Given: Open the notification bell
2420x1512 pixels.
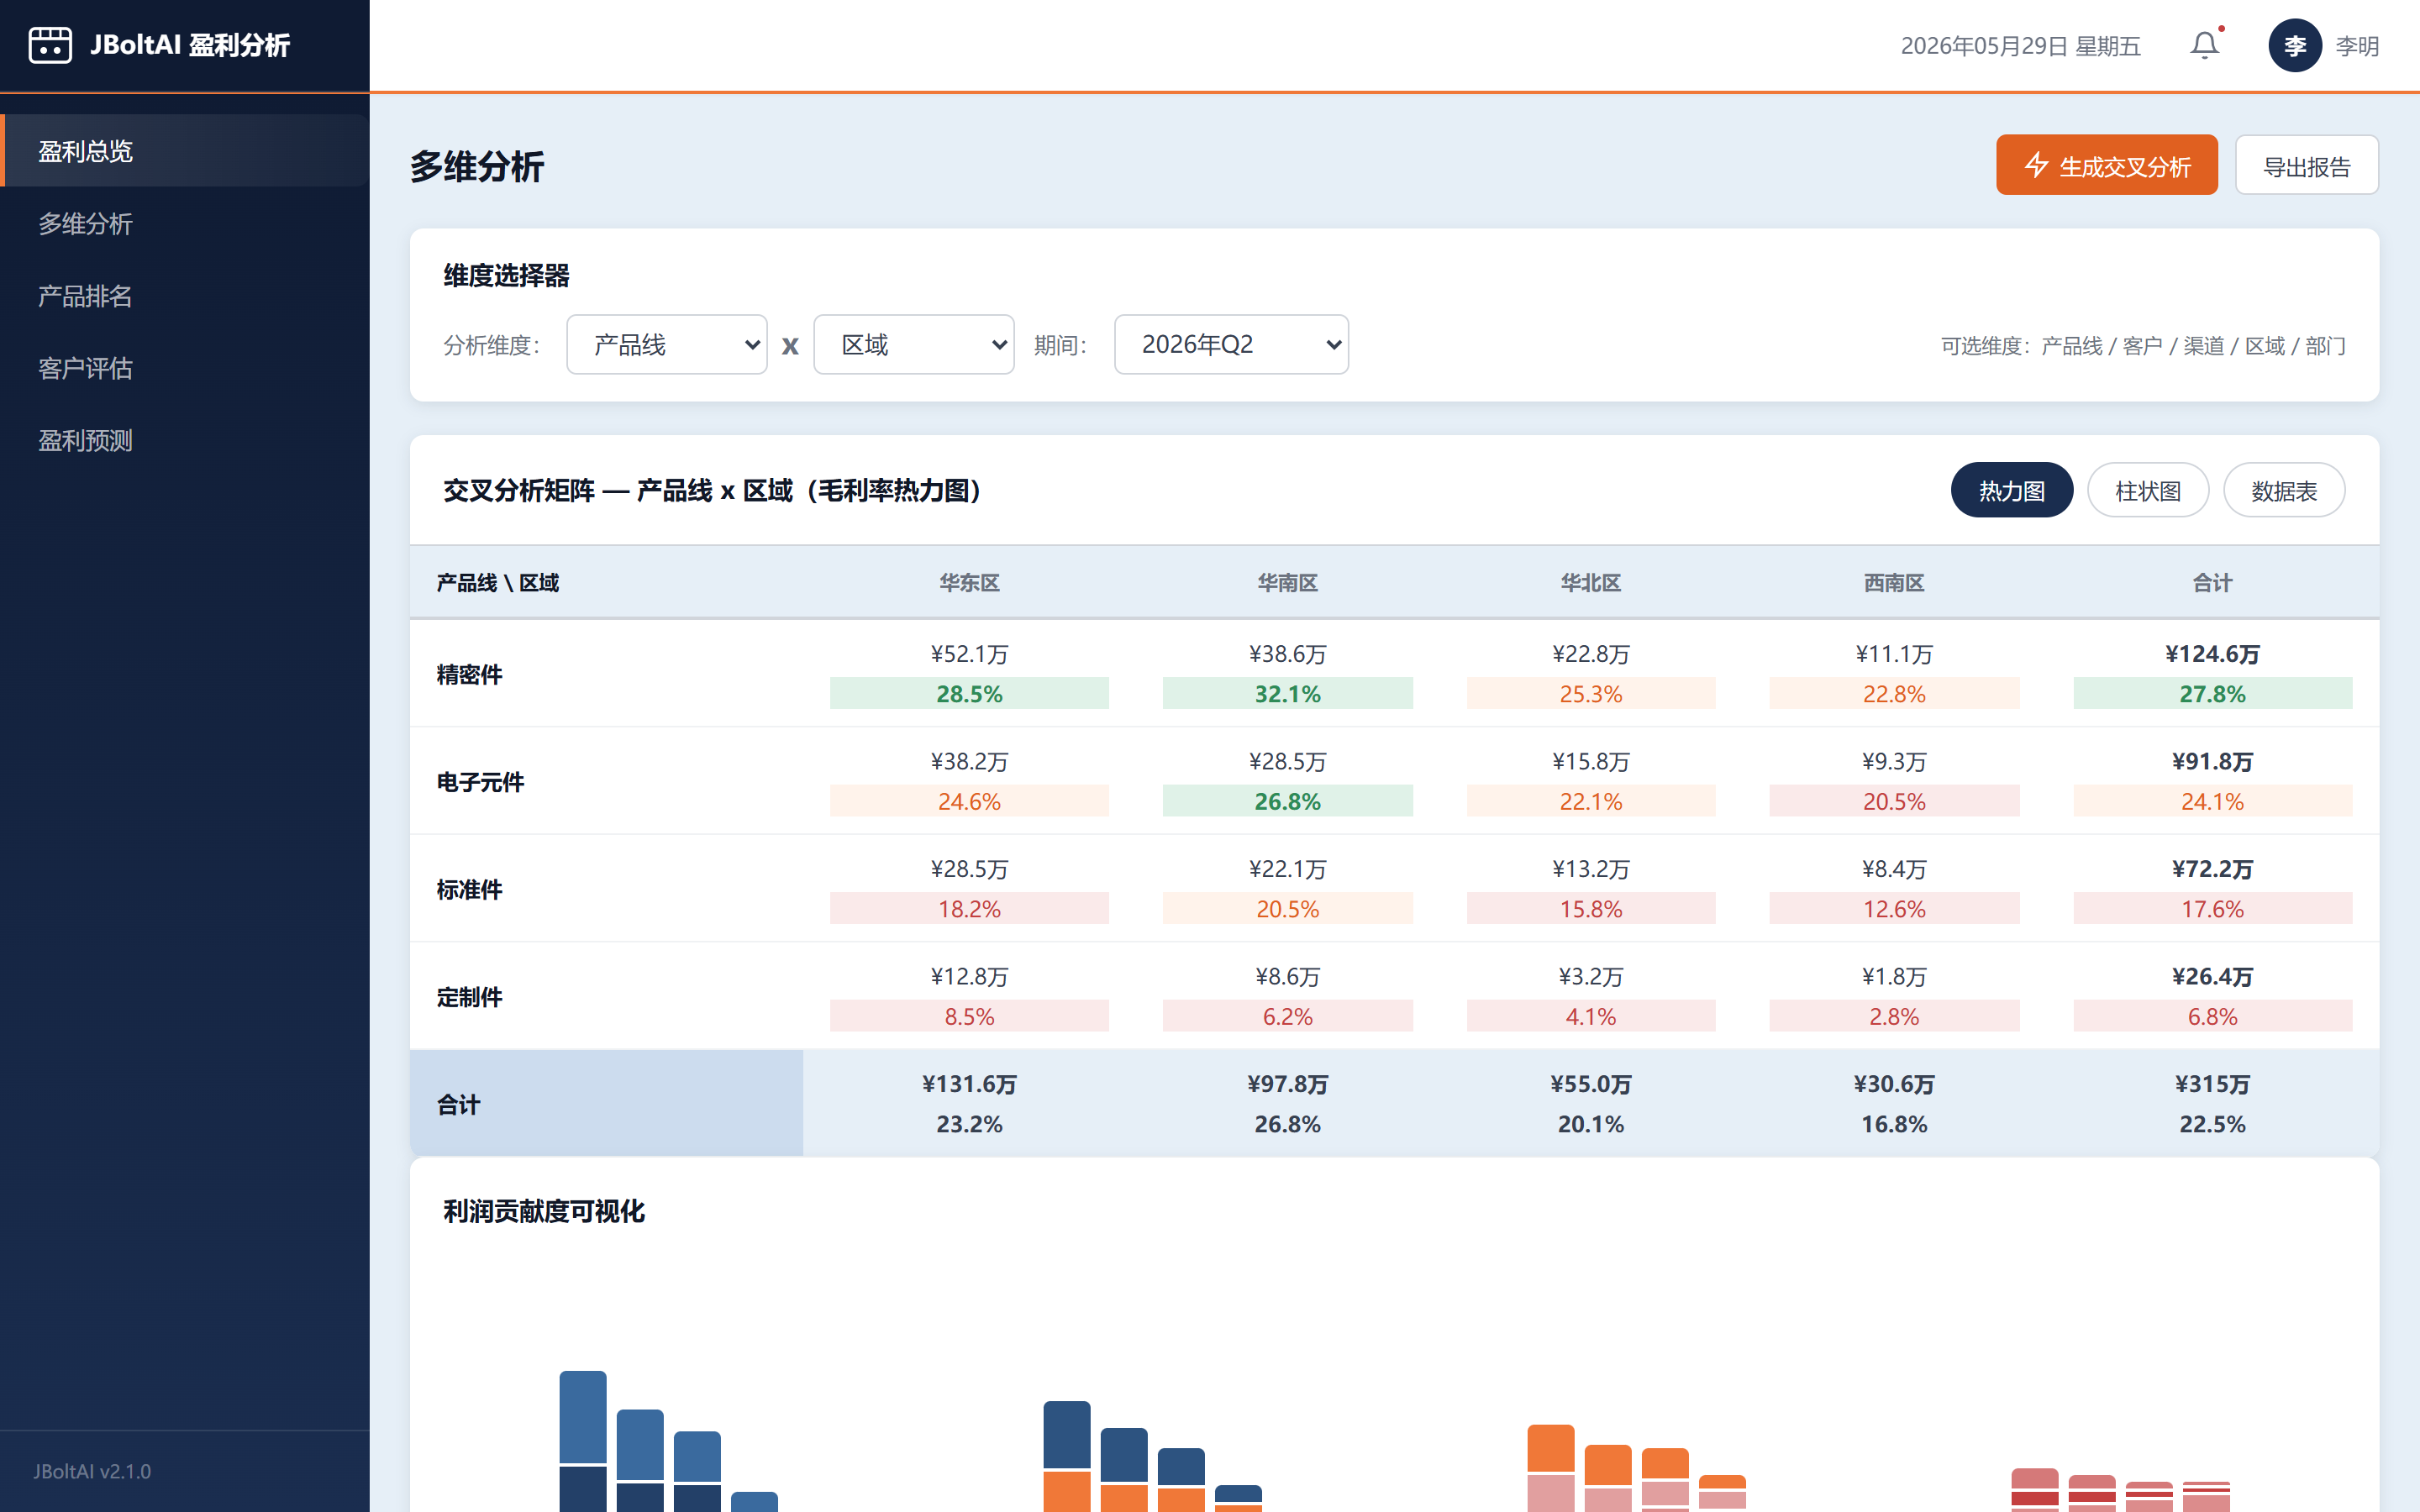Looking at the screenshot, I should (2204, 45).
